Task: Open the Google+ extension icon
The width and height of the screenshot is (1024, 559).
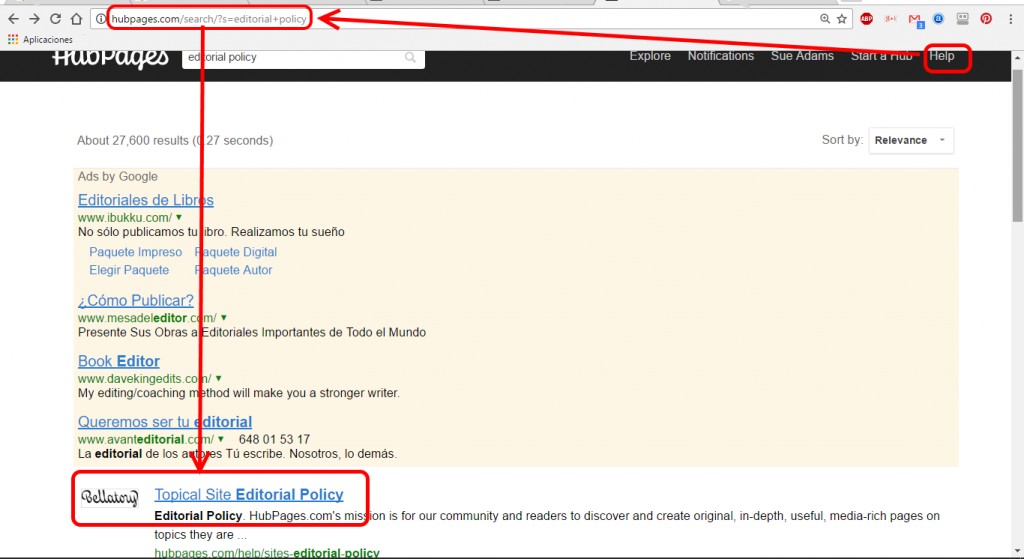Action: [890, 19]
